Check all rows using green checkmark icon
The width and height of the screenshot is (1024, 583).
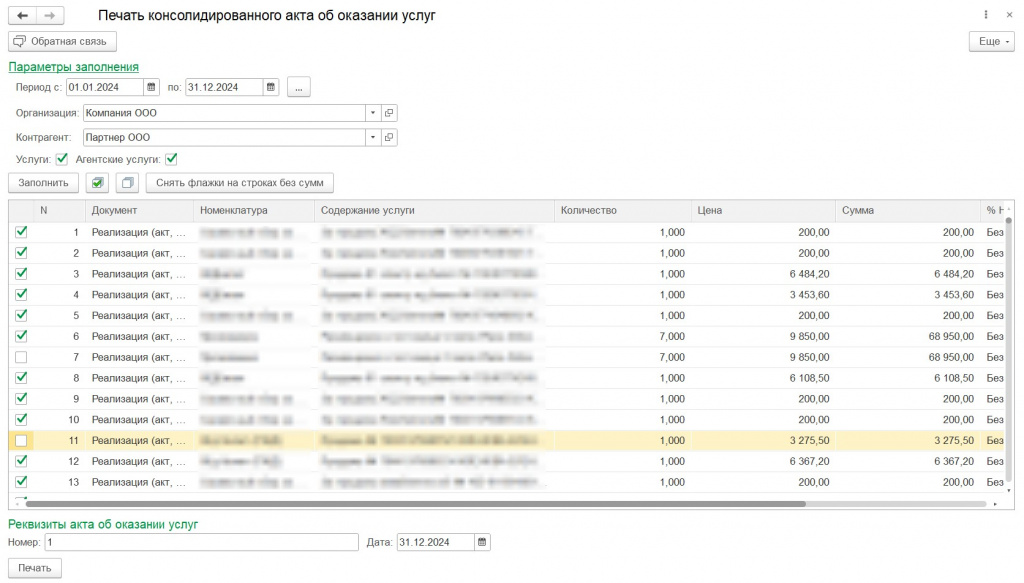pyautogui.click(x=97, y=183)
